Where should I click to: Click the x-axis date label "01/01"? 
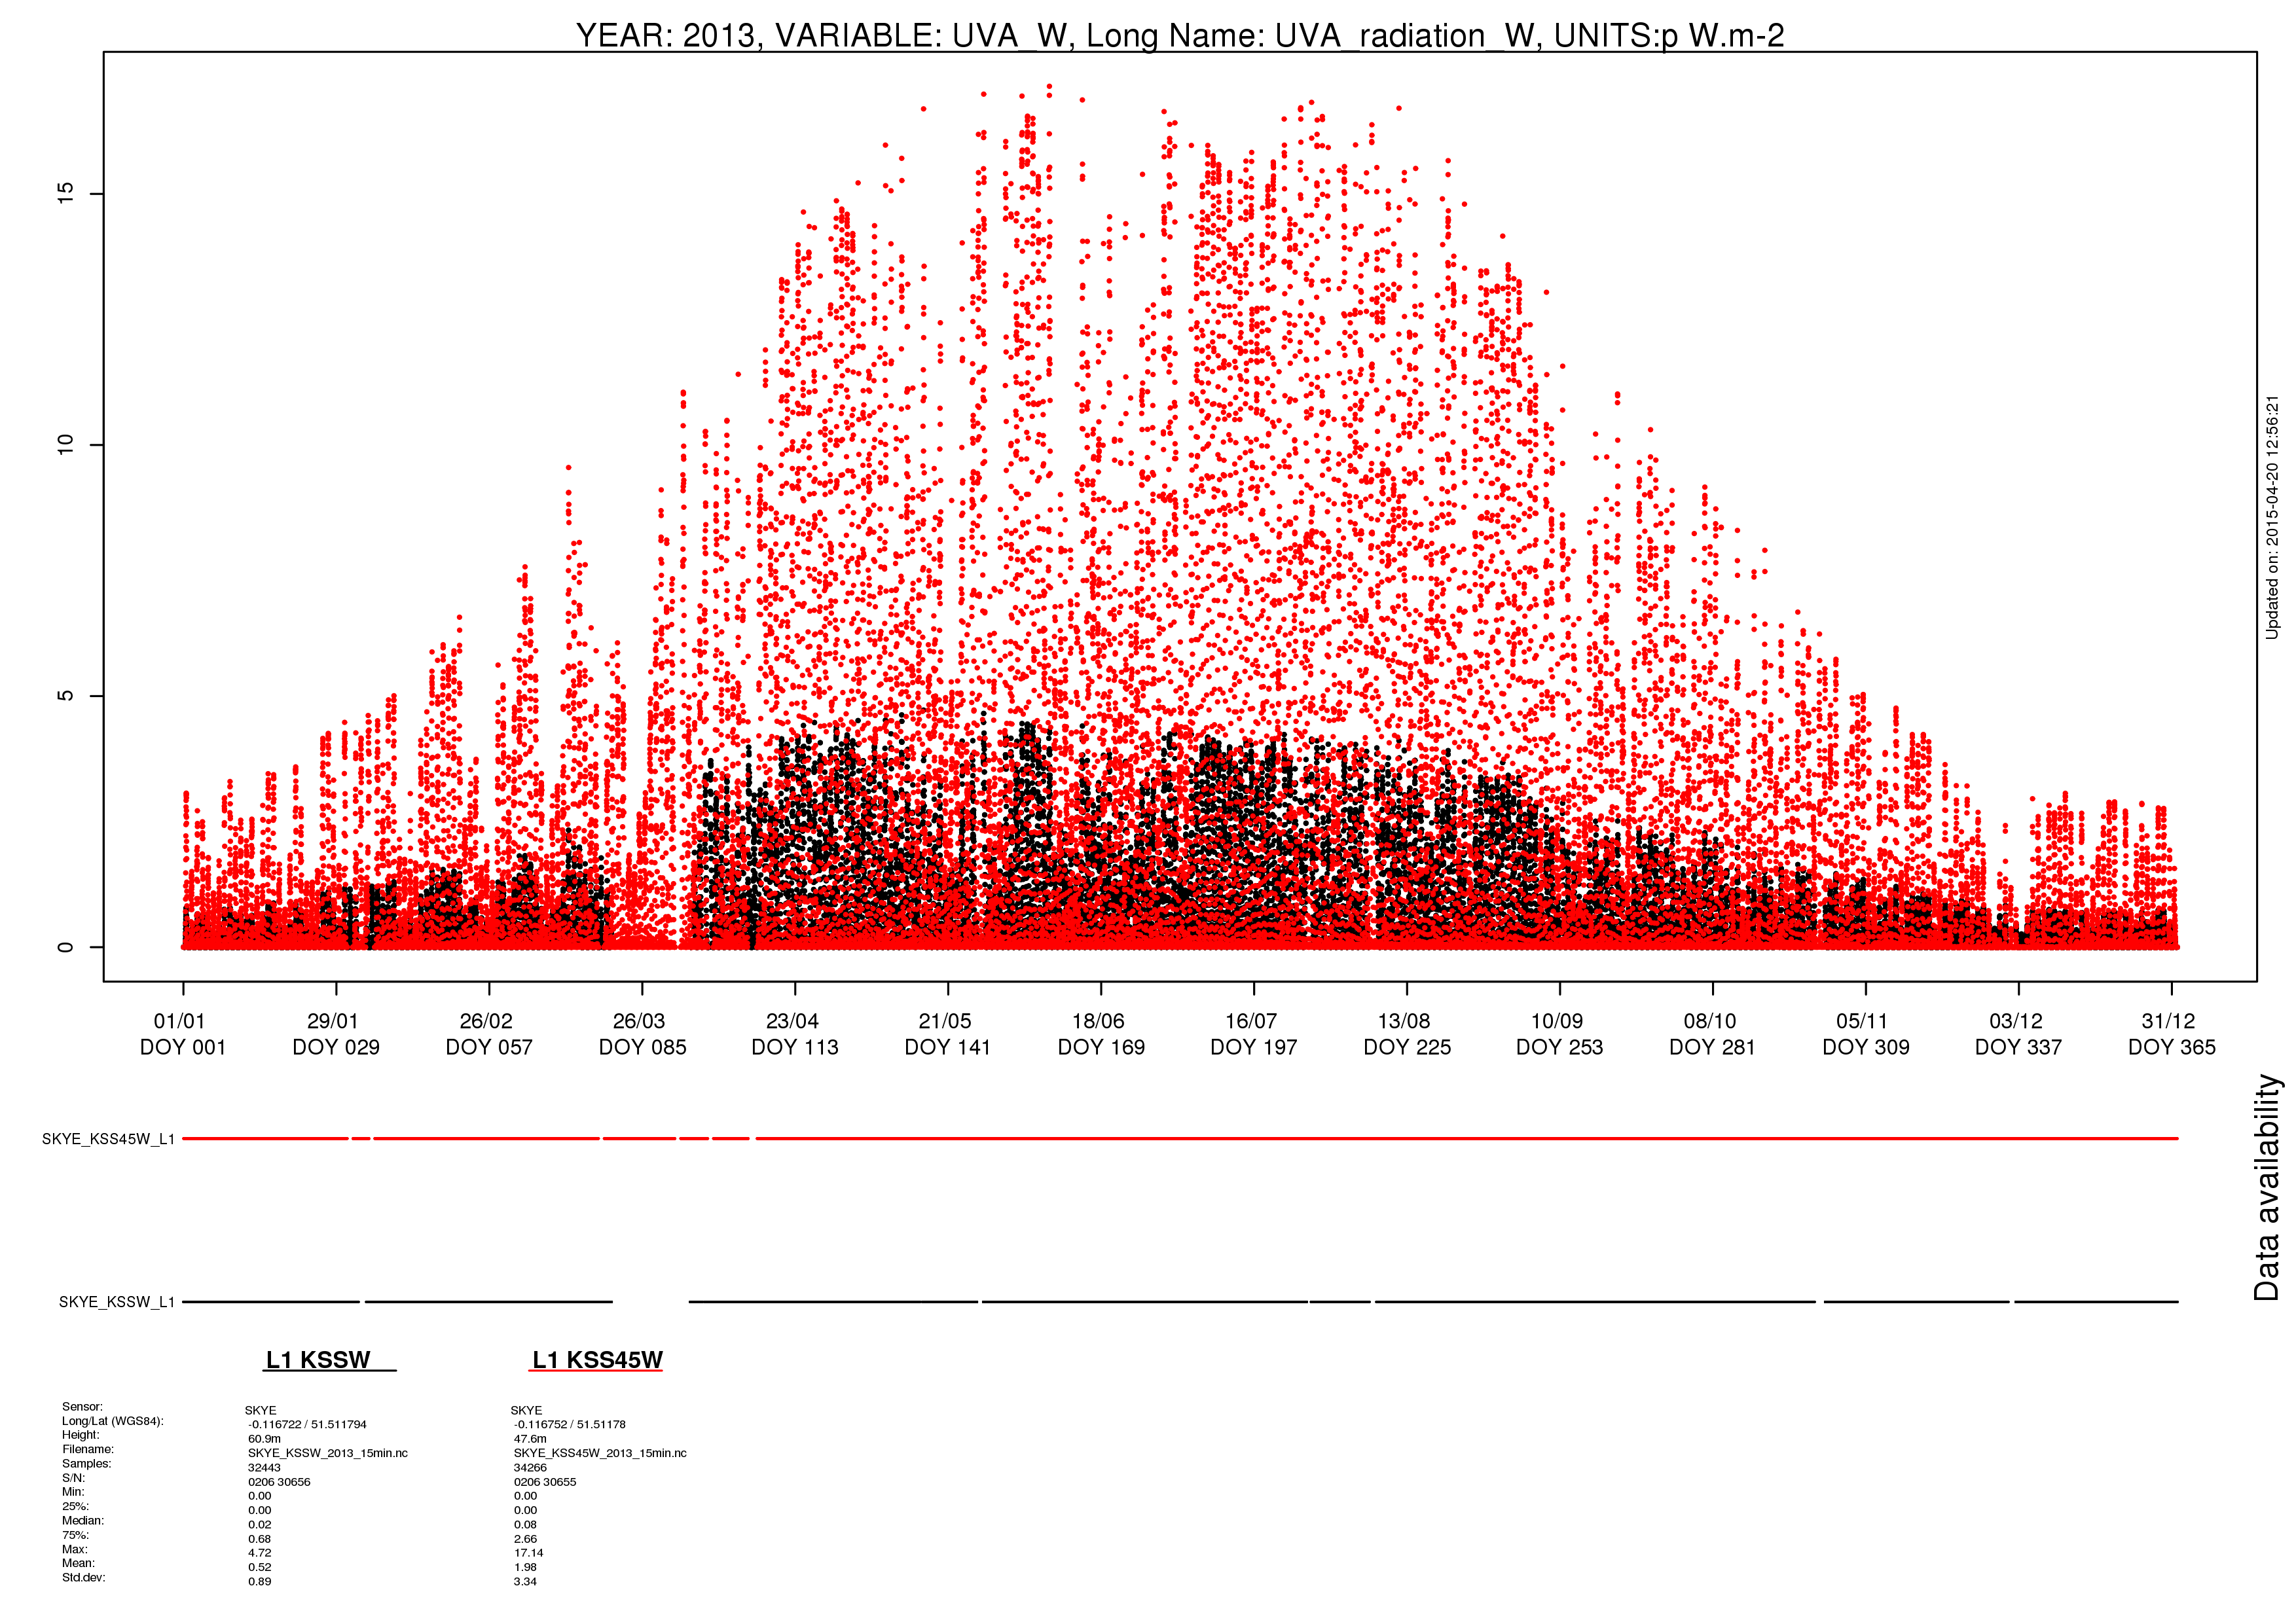(179, 1021)
